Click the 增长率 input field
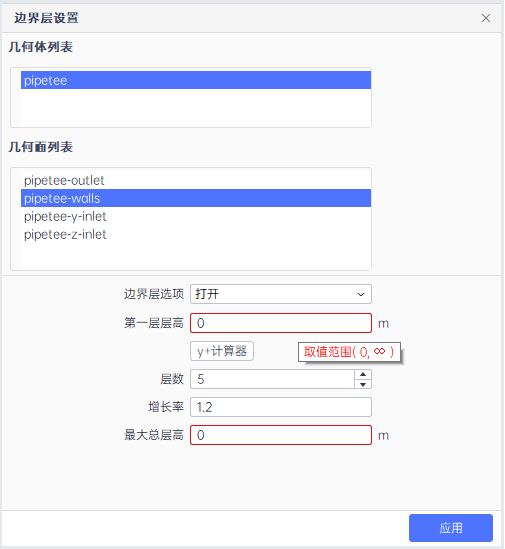The height and width of the screenshot is (549, 505). tap(281, 407)
